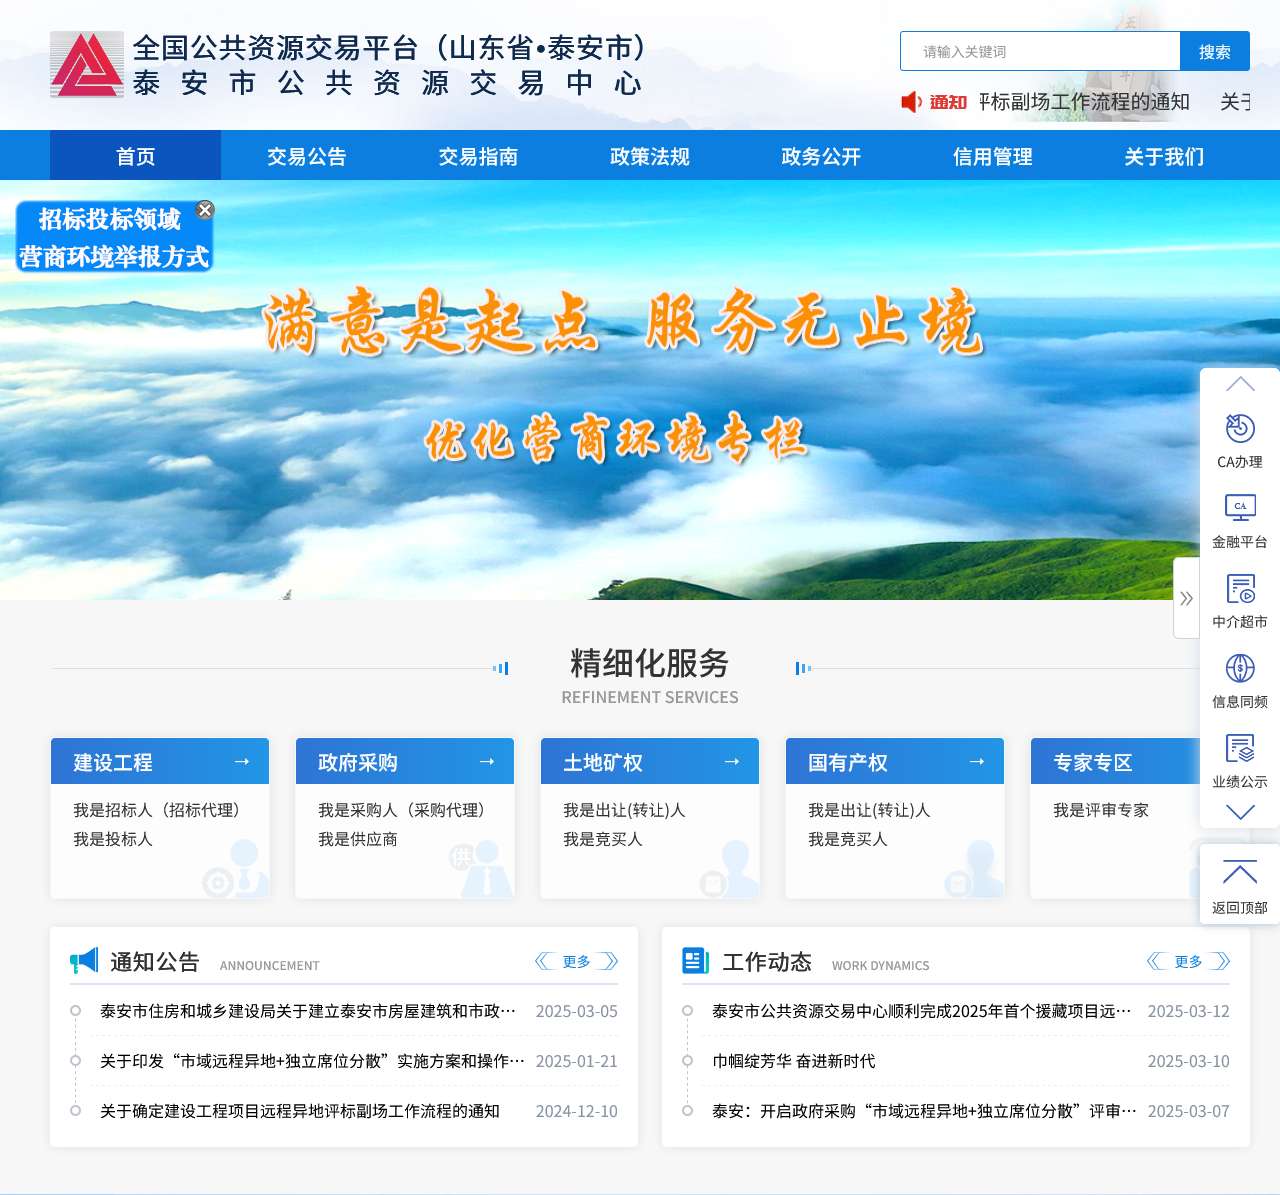
Task: Switch to the 交易公告 menu tab
Action: coord(306,156)
